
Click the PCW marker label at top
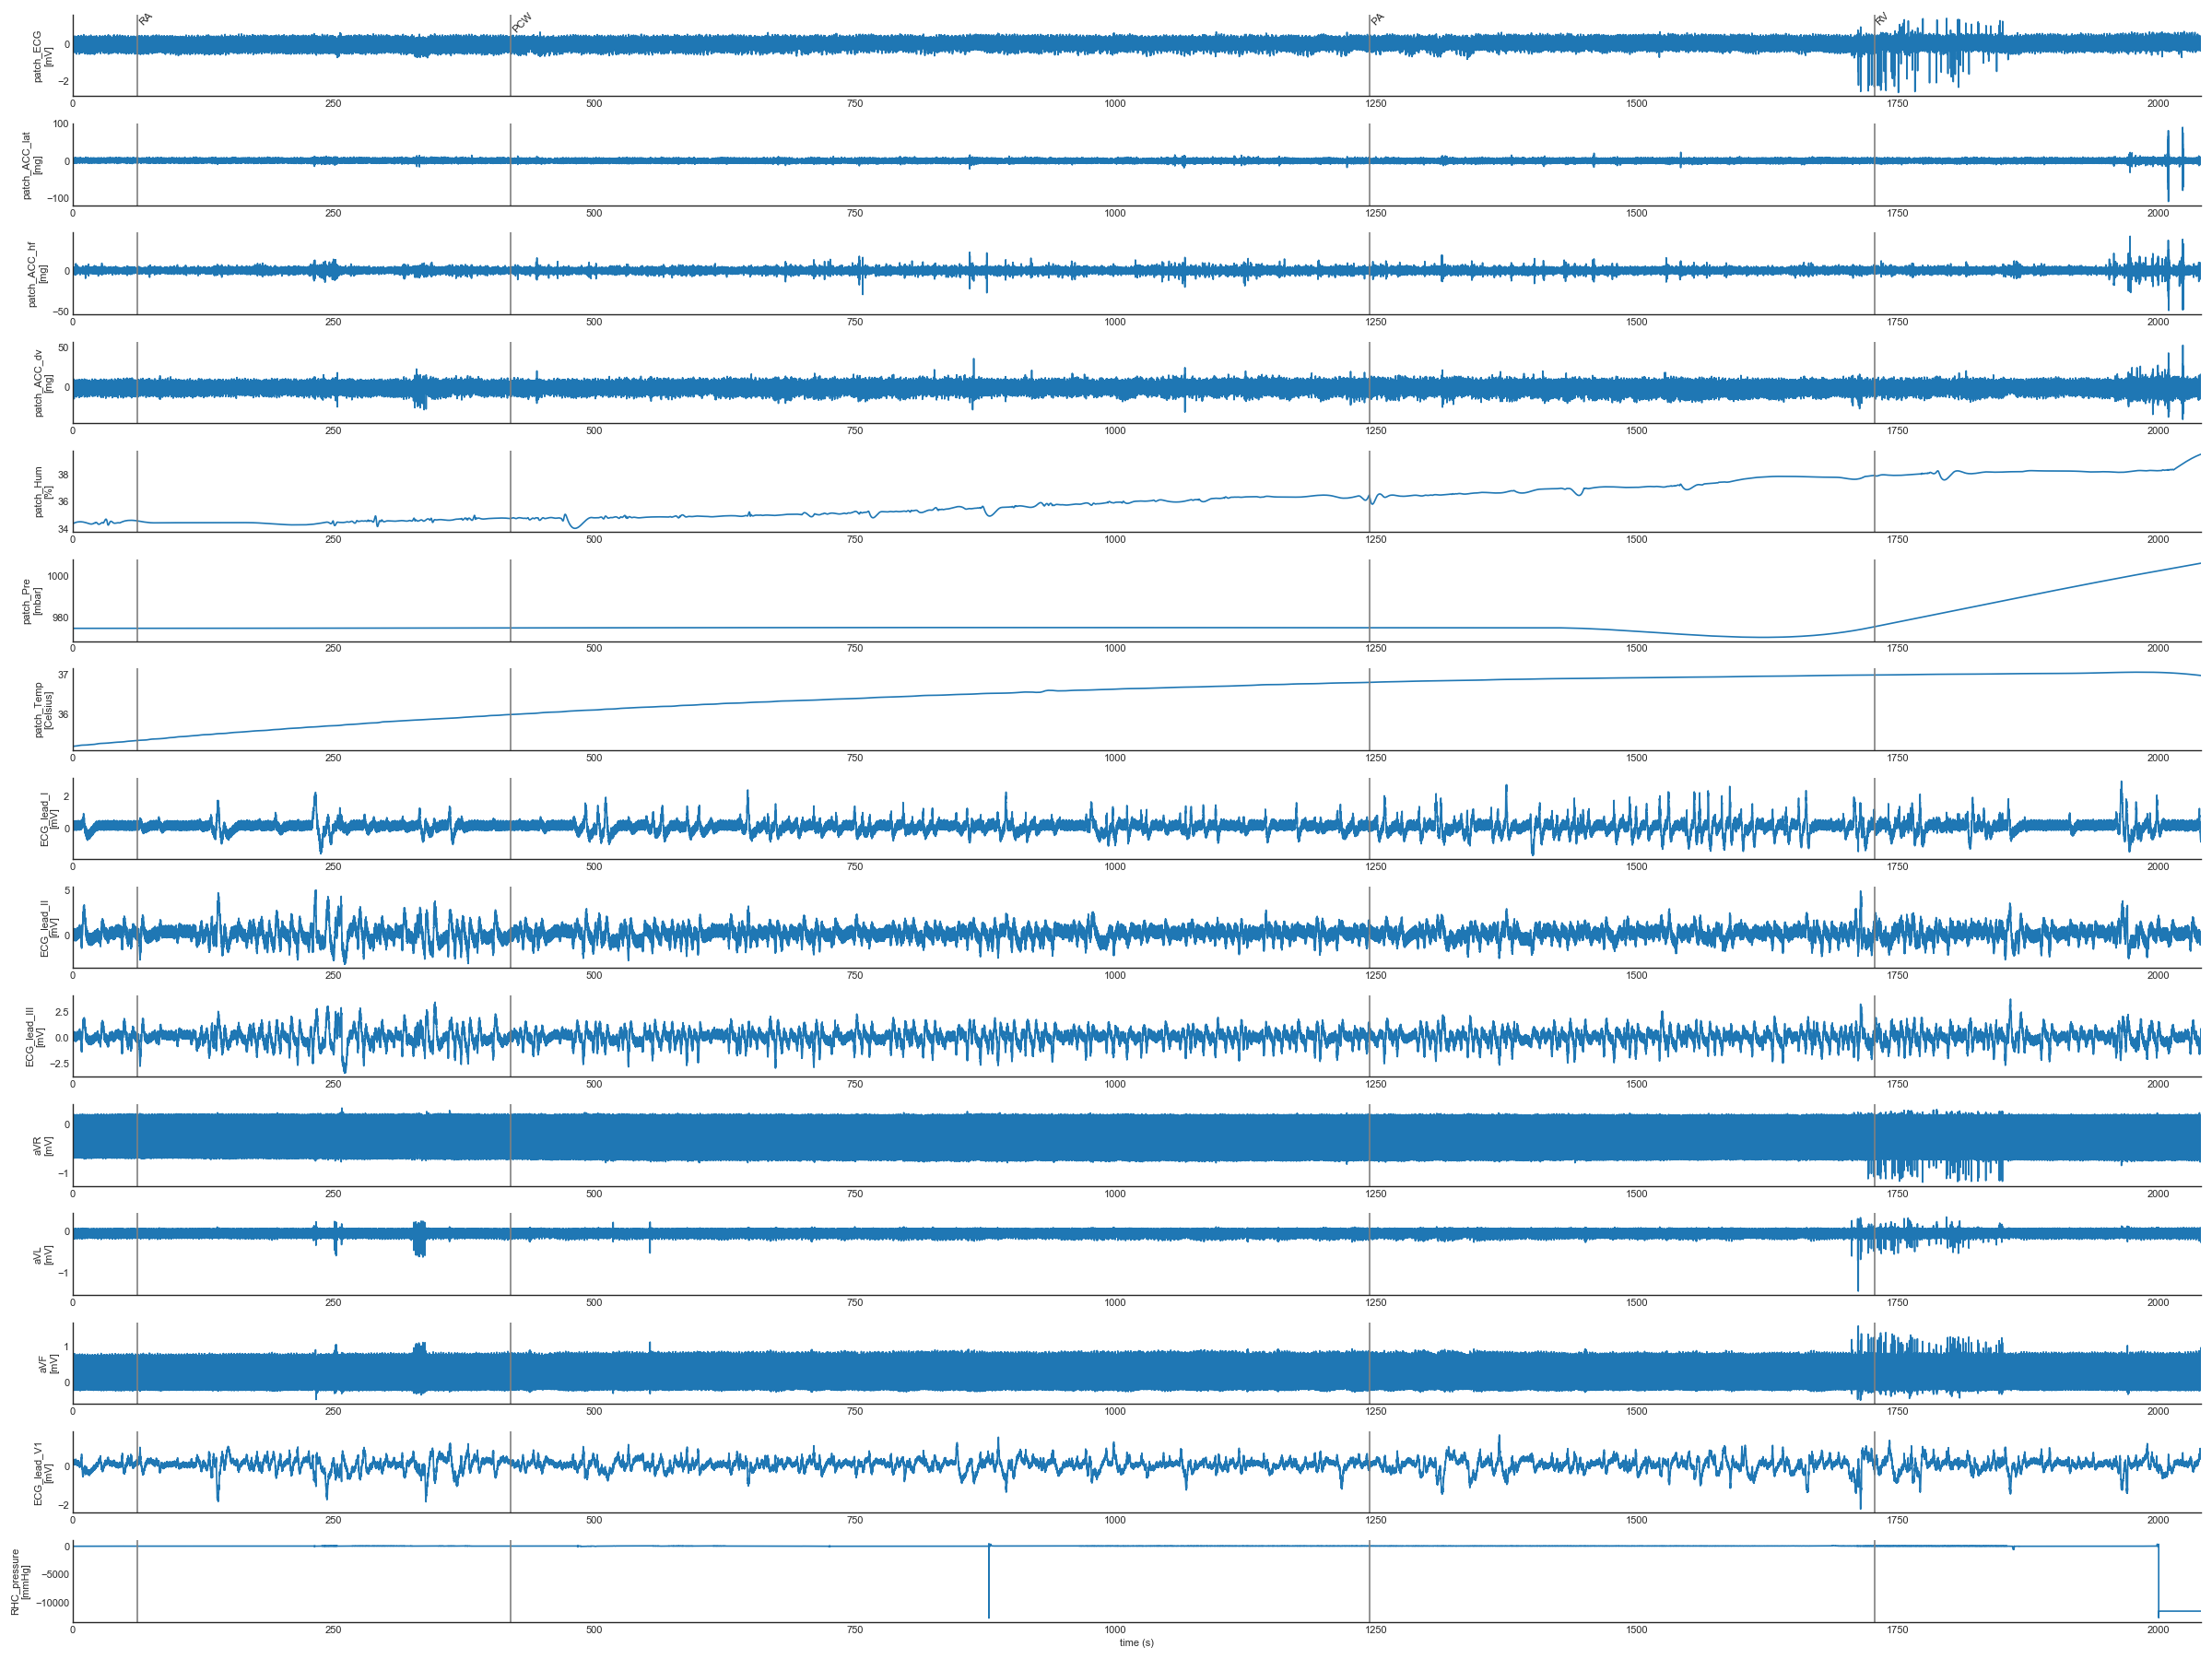pyautogui.click(x=522, y=22)
